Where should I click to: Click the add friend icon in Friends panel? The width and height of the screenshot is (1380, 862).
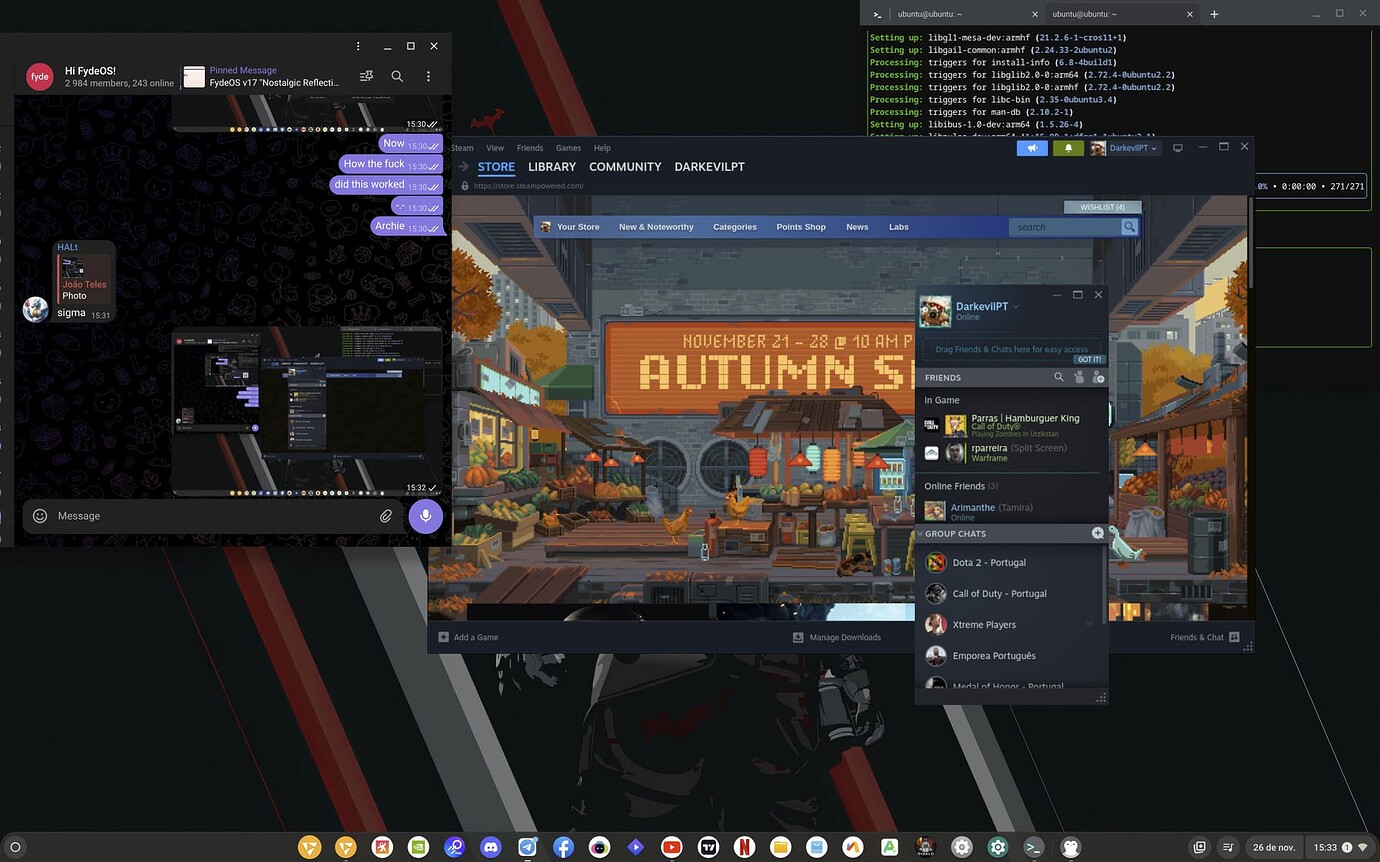click(1098, 377)
